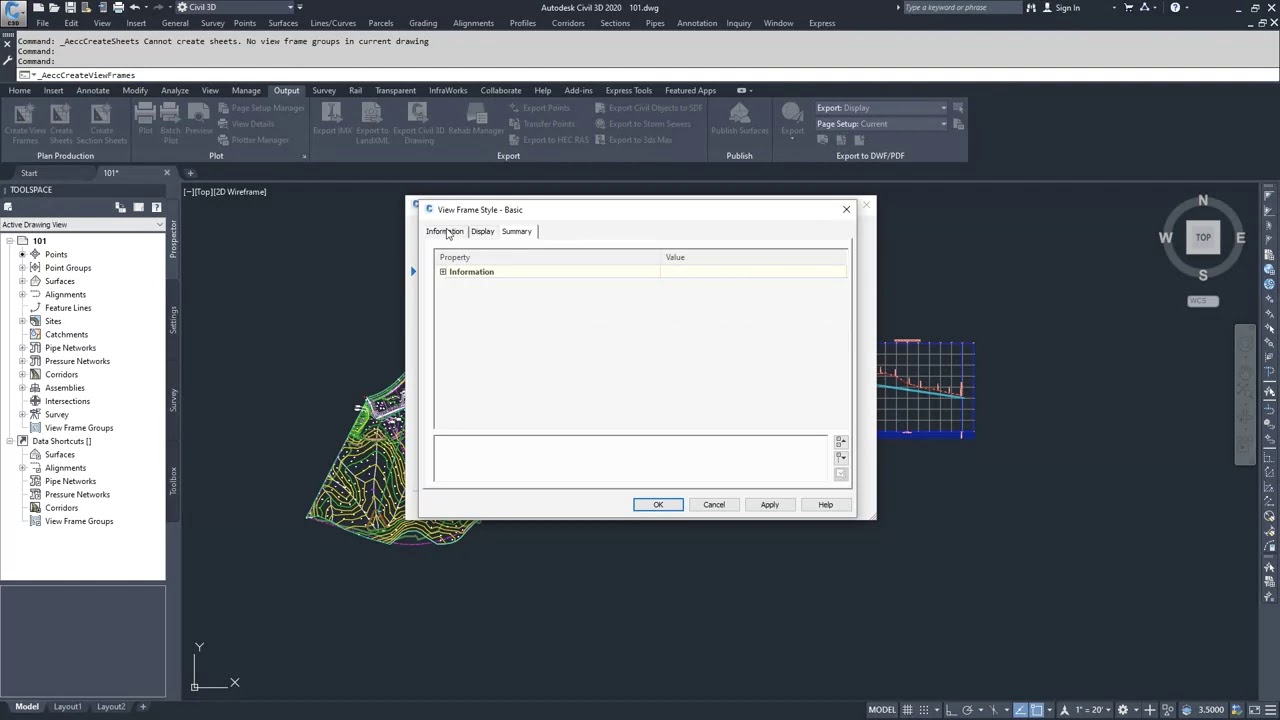Select the Information tab in View Frame Style dialog

coord(445,231)
